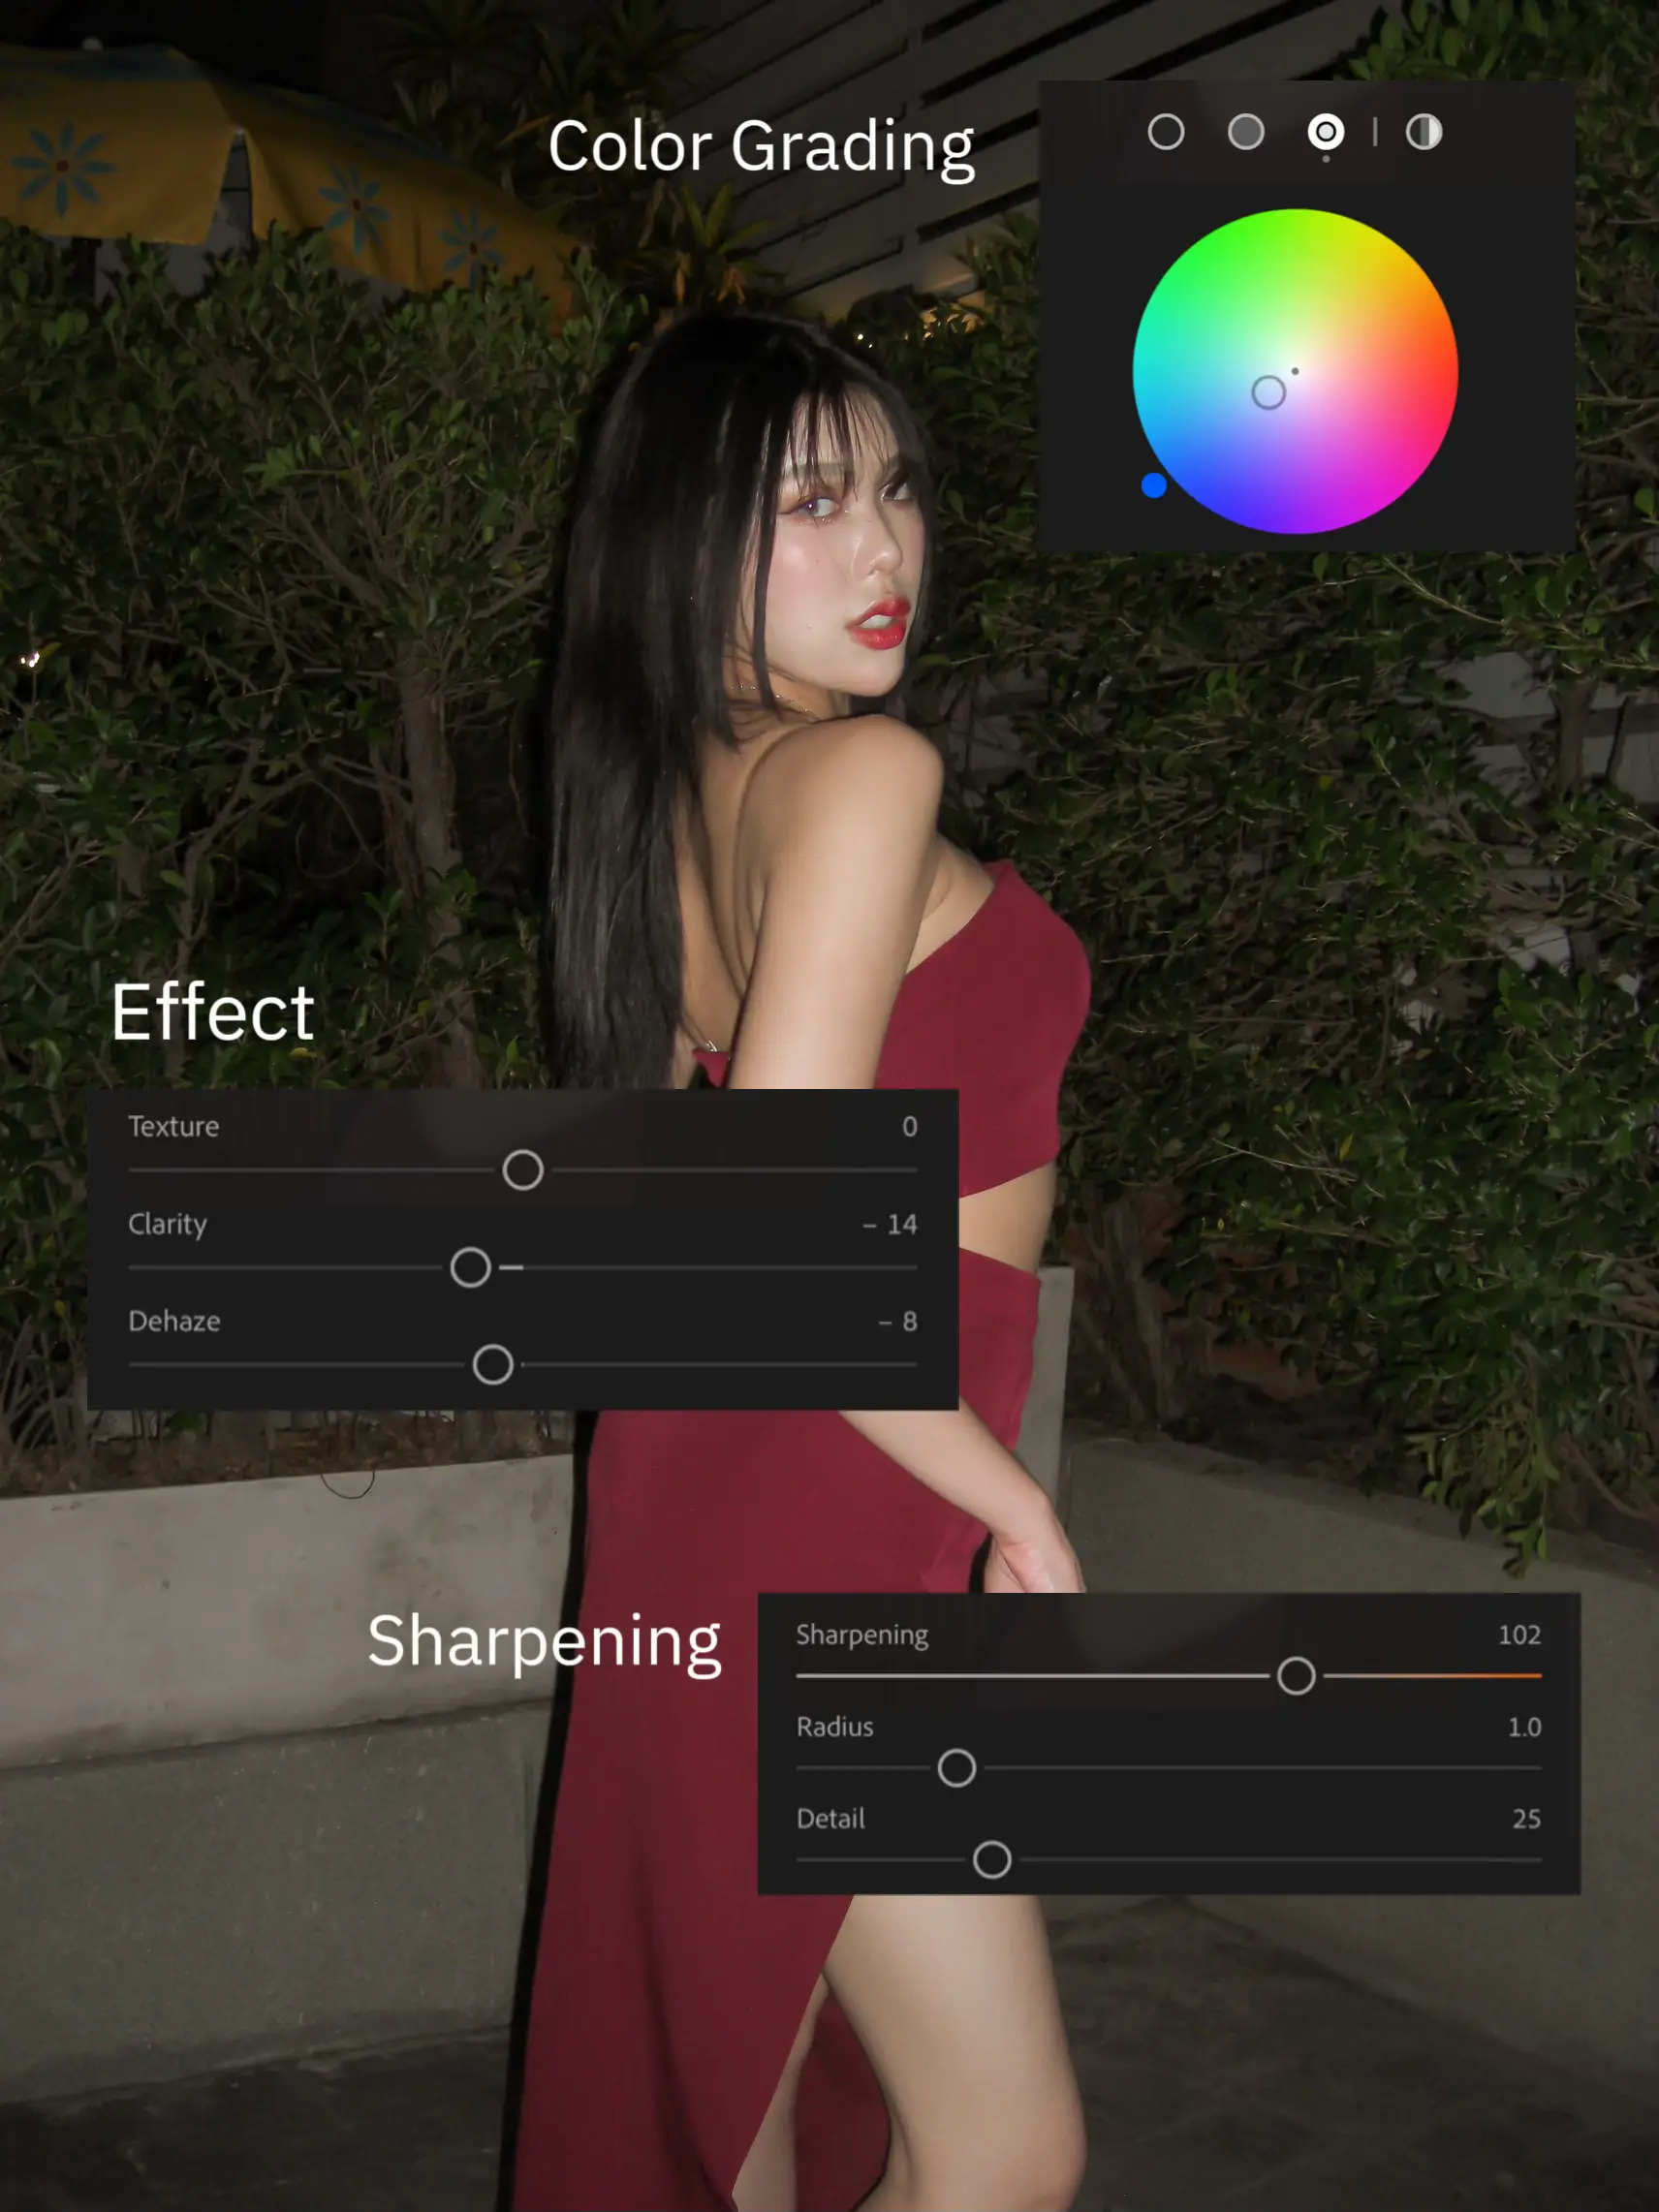Tap the Texture value 0
1659x2212 pixels.
click(909, 1126)
